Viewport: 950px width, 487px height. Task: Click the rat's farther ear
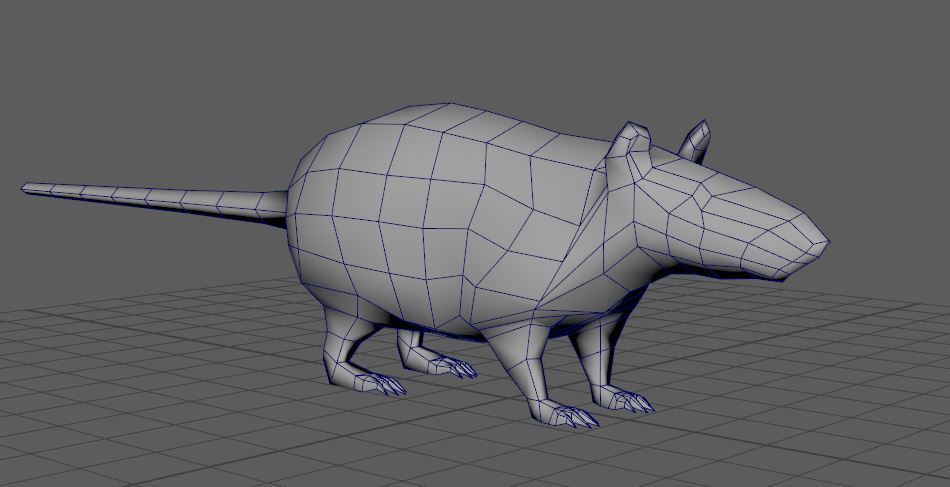[694, 142]
